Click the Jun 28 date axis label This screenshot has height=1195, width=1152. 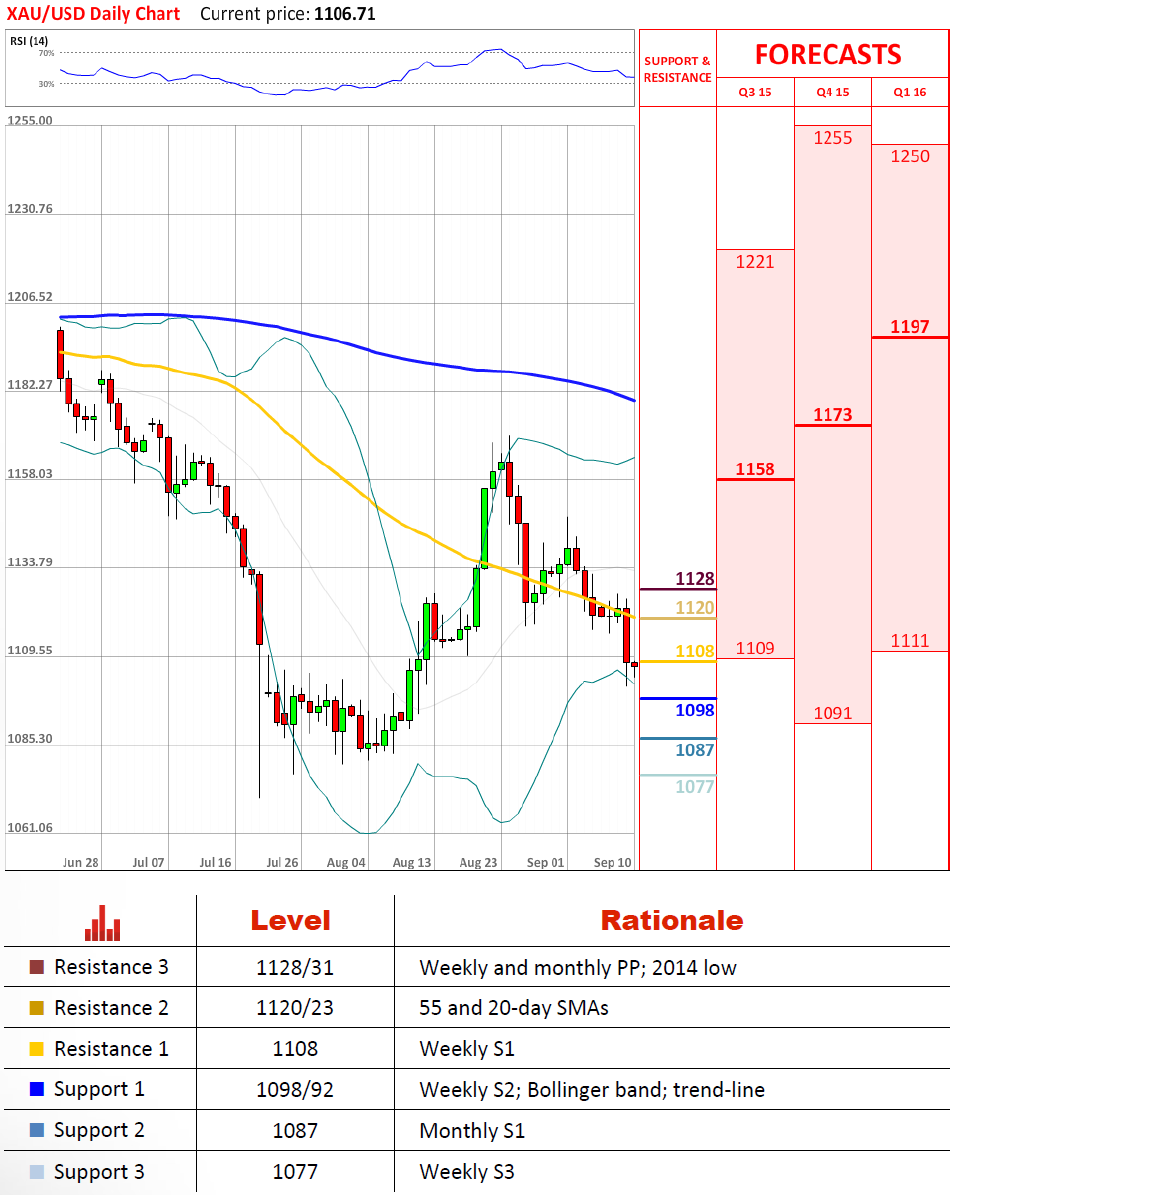(81, 863)
